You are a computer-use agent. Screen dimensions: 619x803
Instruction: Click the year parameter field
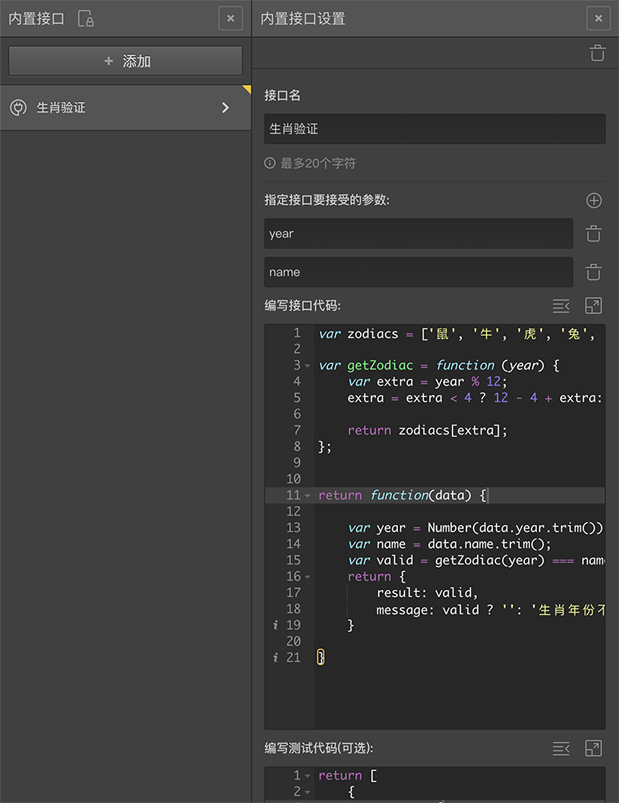click(x=418, y=234)
